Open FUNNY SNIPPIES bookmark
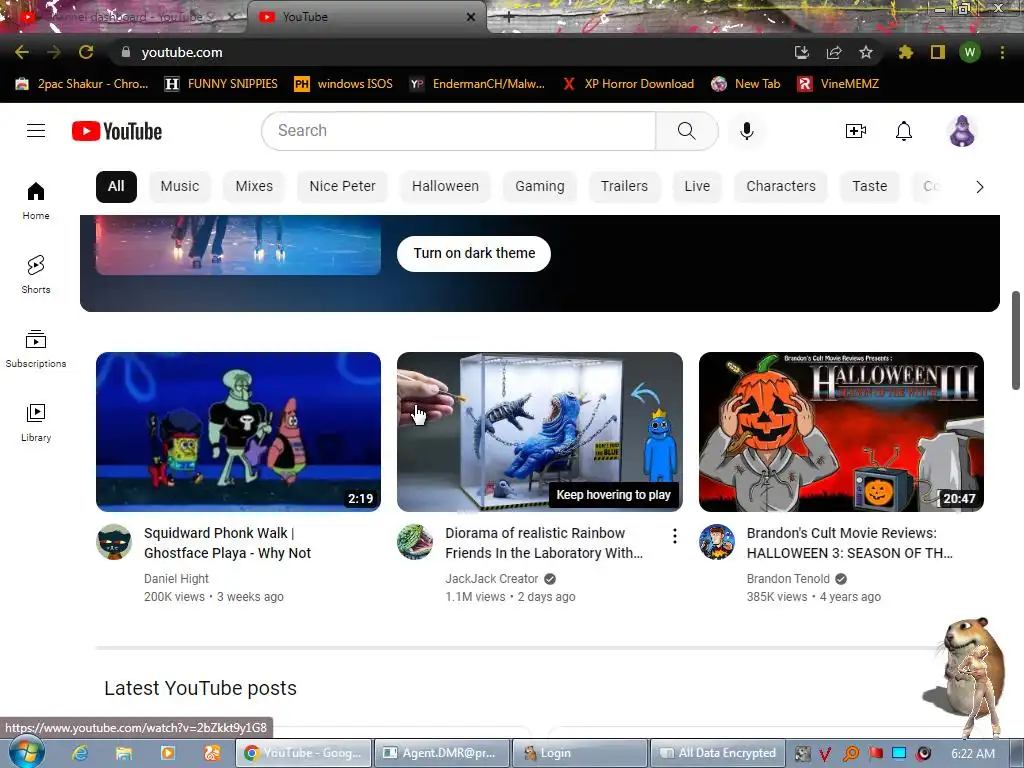The height and width of the screenshot is (768, 1024). [x=221, y=84]
